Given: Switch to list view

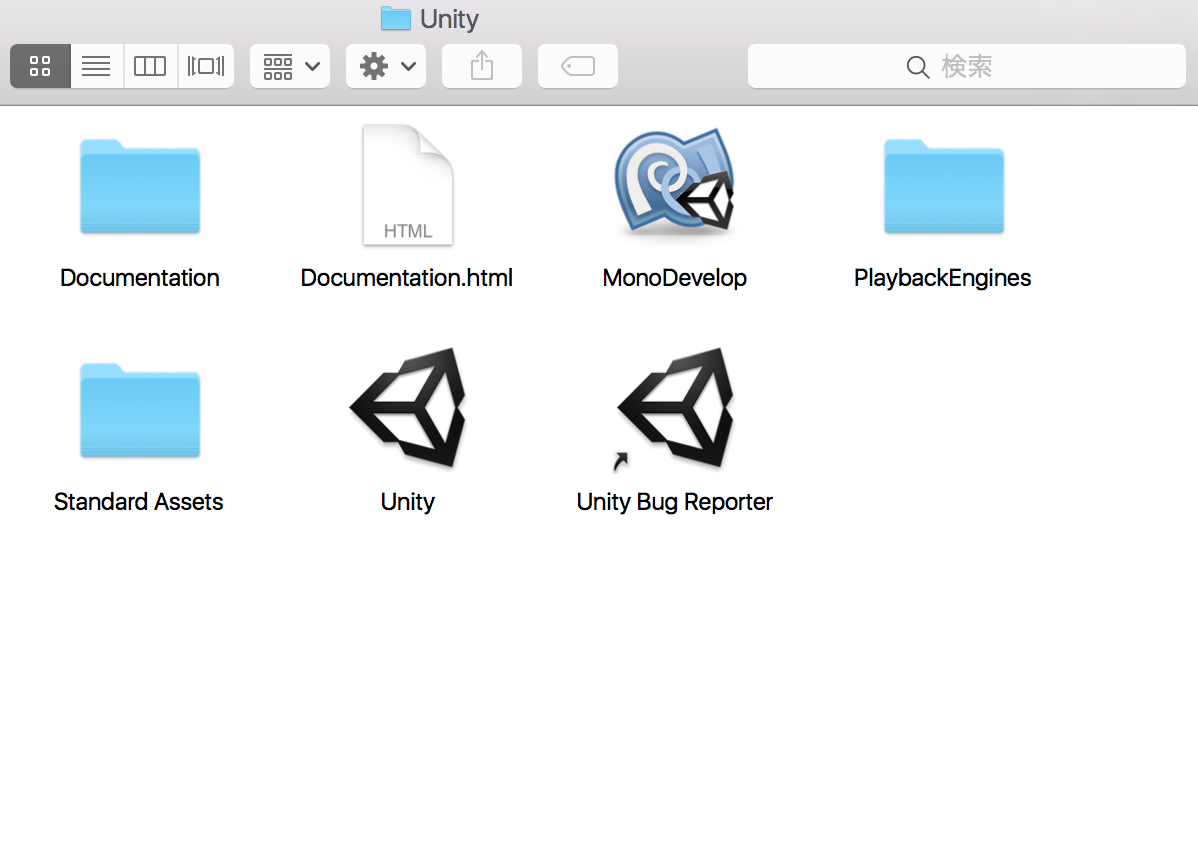Looking at the screenshot, I should [x=96, y=66].
